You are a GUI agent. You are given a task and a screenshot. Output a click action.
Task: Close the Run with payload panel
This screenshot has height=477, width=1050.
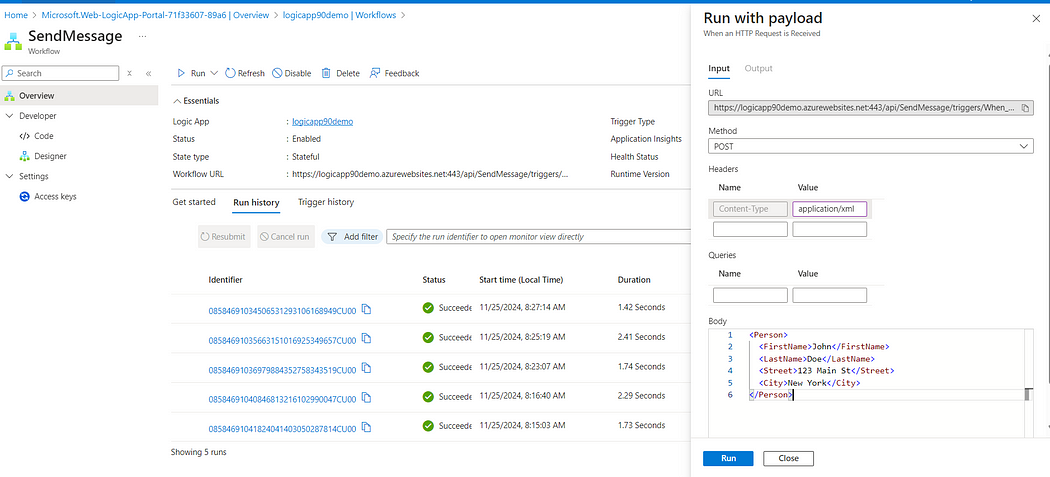pos(1036,19)
